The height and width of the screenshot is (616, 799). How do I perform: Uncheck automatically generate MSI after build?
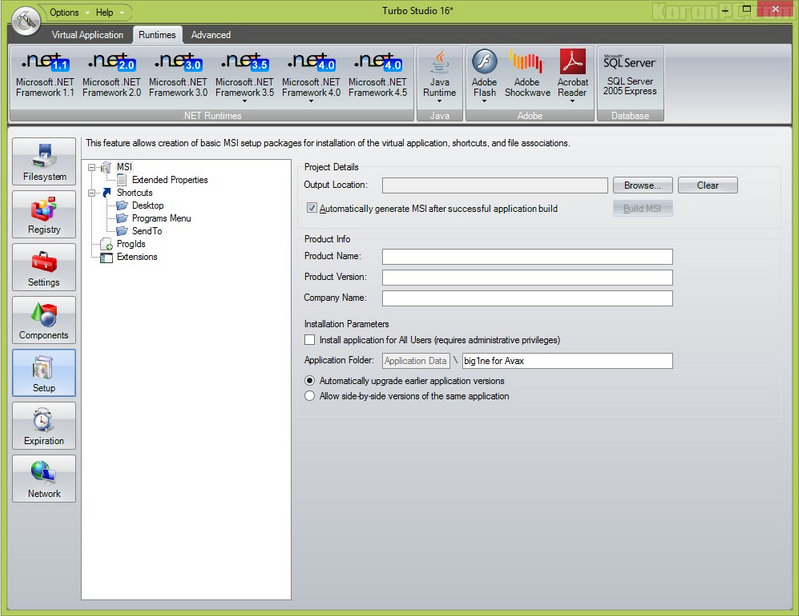click(312, 209)
